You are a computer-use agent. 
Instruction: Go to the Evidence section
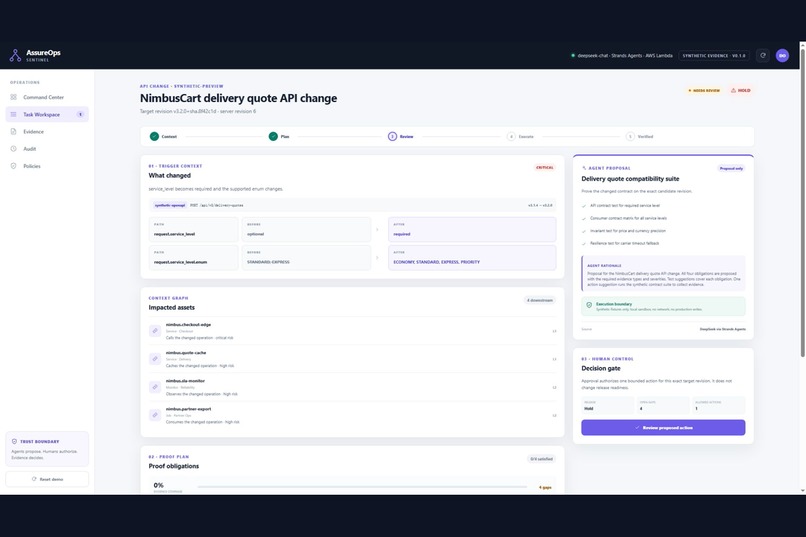tap(47, 132)
